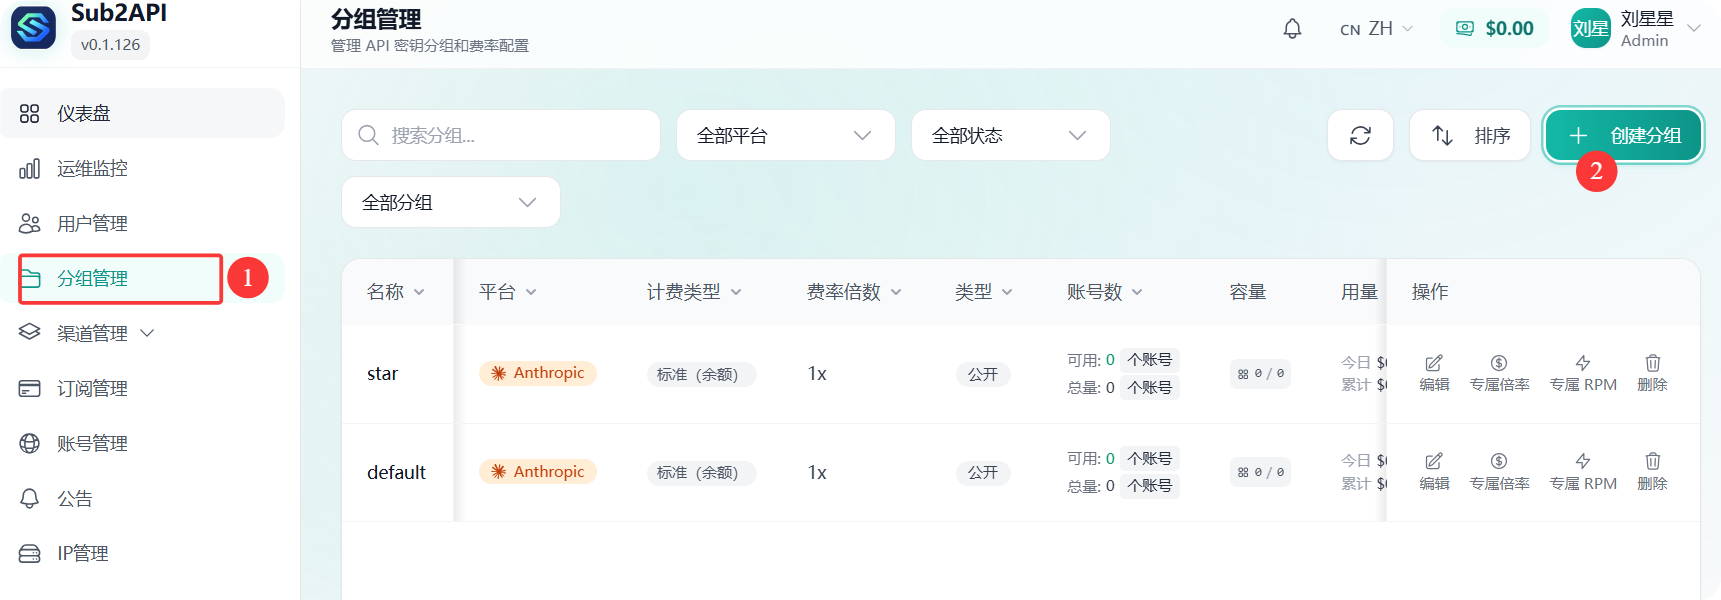Viewport: 1721px width, 600px height.
Task: Open the 全部分组 filter dropdown
Action: pyautogui.click(x=451, y=202)
